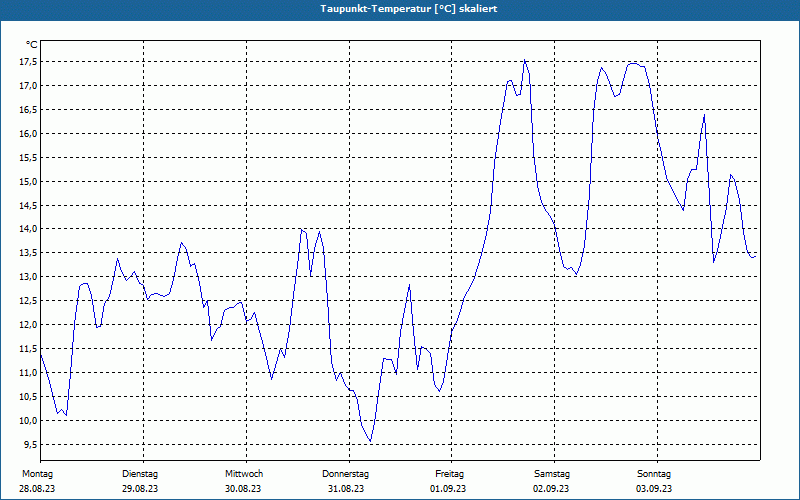Click the 16,5 y-axis value
Image resolution: width=800 pixels, height=500 pixels.
28,110
